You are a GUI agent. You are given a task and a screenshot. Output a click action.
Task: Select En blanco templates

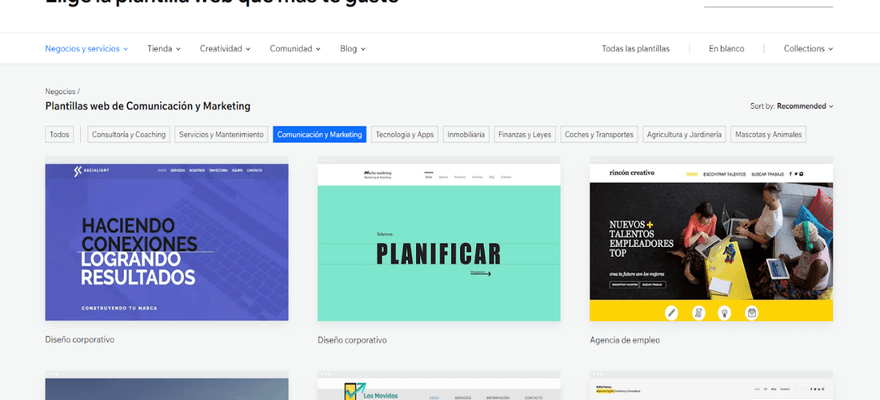[726, 49]
